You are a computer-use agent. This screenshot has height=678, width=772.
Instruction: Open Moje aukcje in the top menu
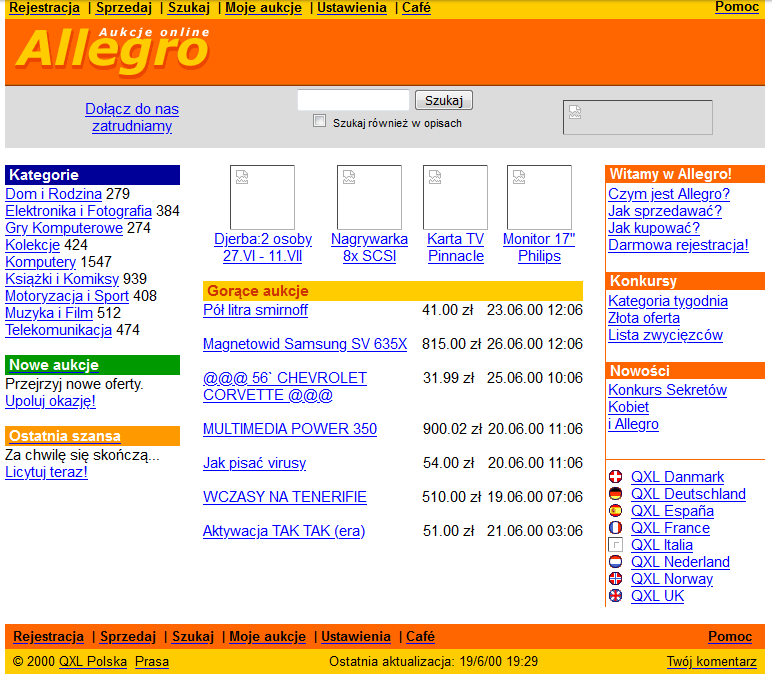263,8
